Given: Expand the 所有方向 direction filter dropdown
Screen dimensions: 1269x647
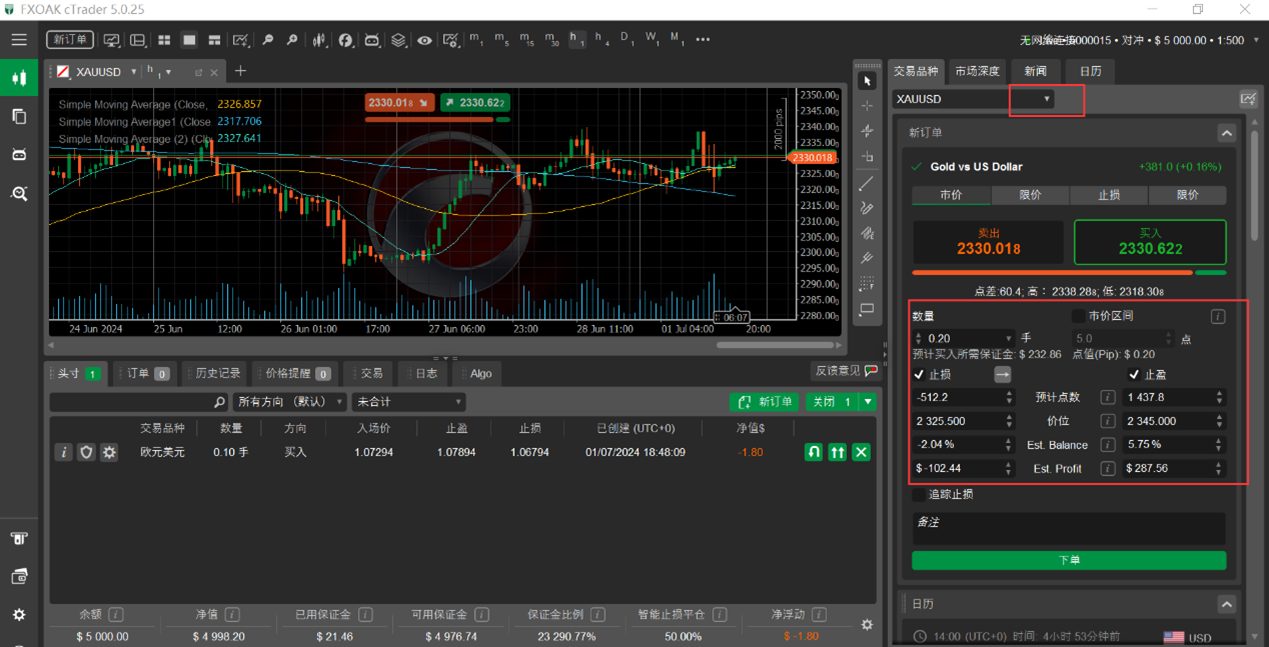Looking at the screenshot, I should [289, 402].
